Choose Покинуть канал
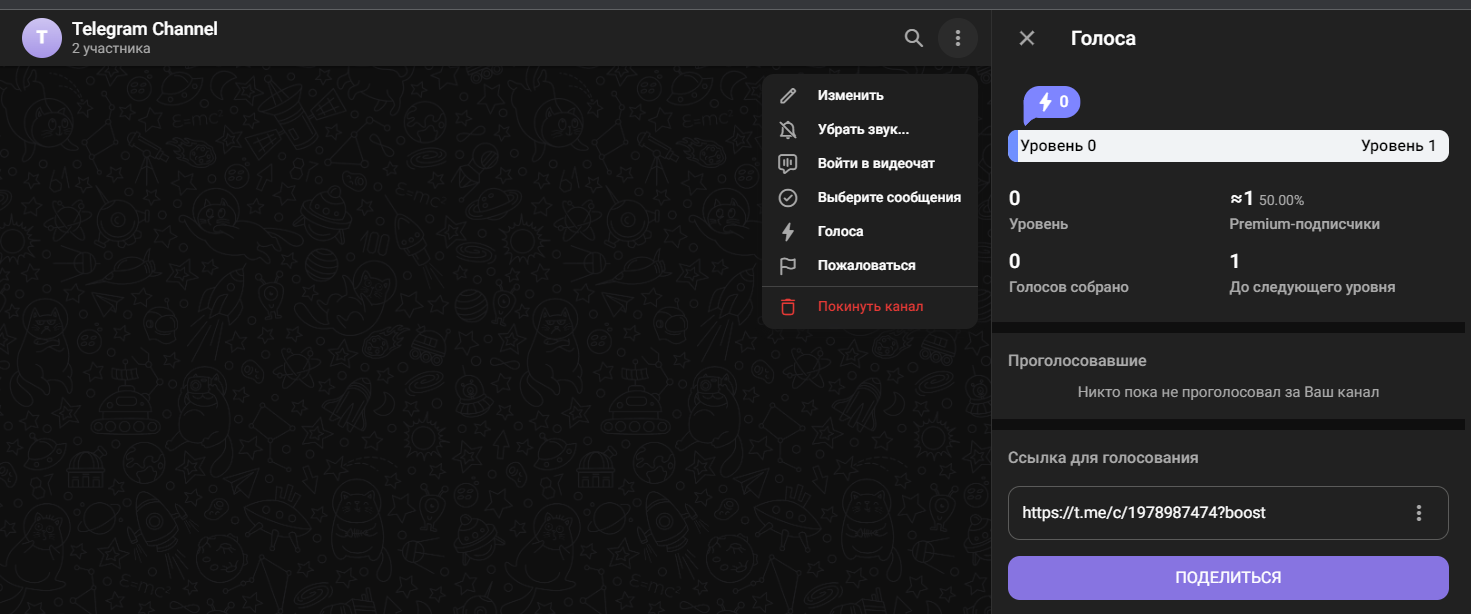Screen dimensions: 1471x614 [x=870, y=307]
